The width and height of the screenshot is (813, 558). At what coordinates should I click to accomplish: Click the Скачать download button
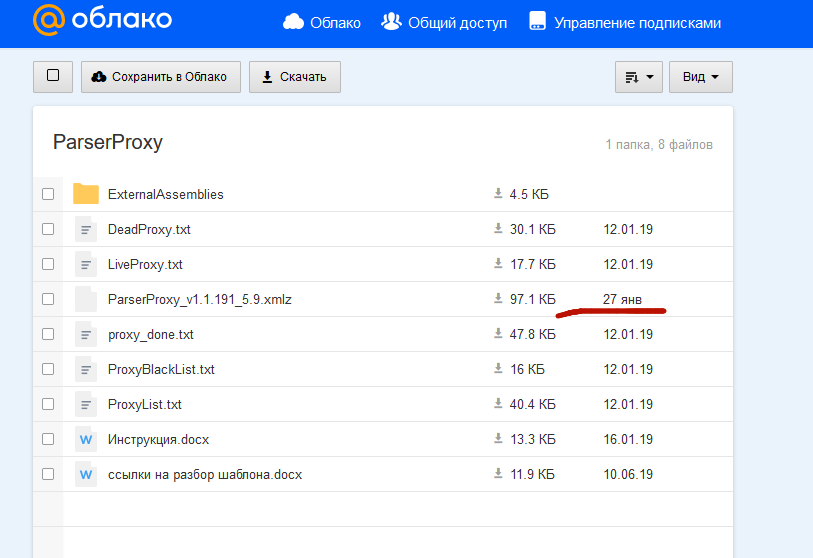294,77
